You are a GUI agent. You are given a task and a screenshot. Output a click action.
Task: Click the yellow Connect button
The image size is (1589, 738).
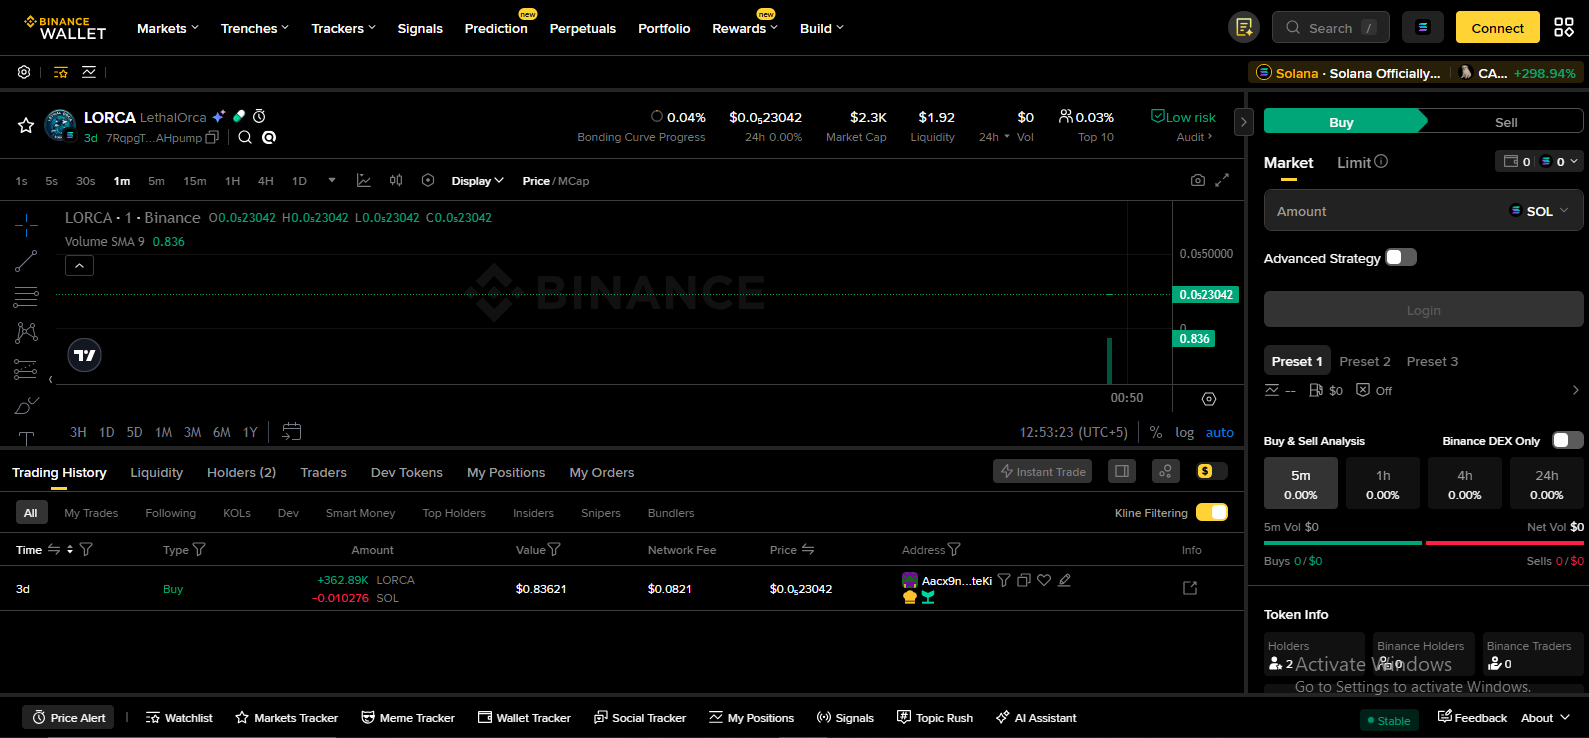1498,28
